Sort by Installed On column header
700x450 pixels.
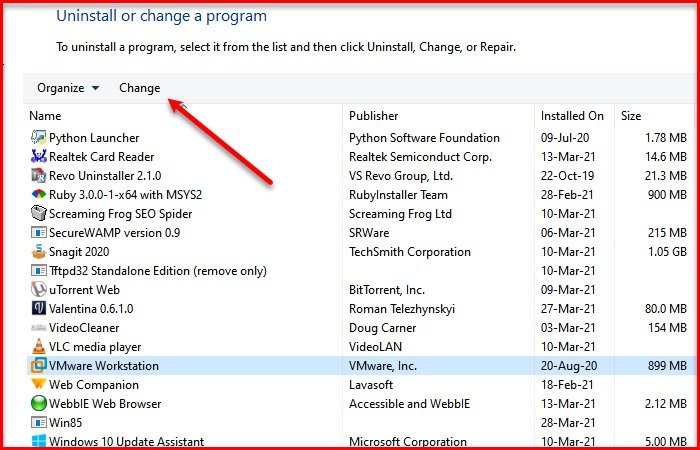point(572,116)
